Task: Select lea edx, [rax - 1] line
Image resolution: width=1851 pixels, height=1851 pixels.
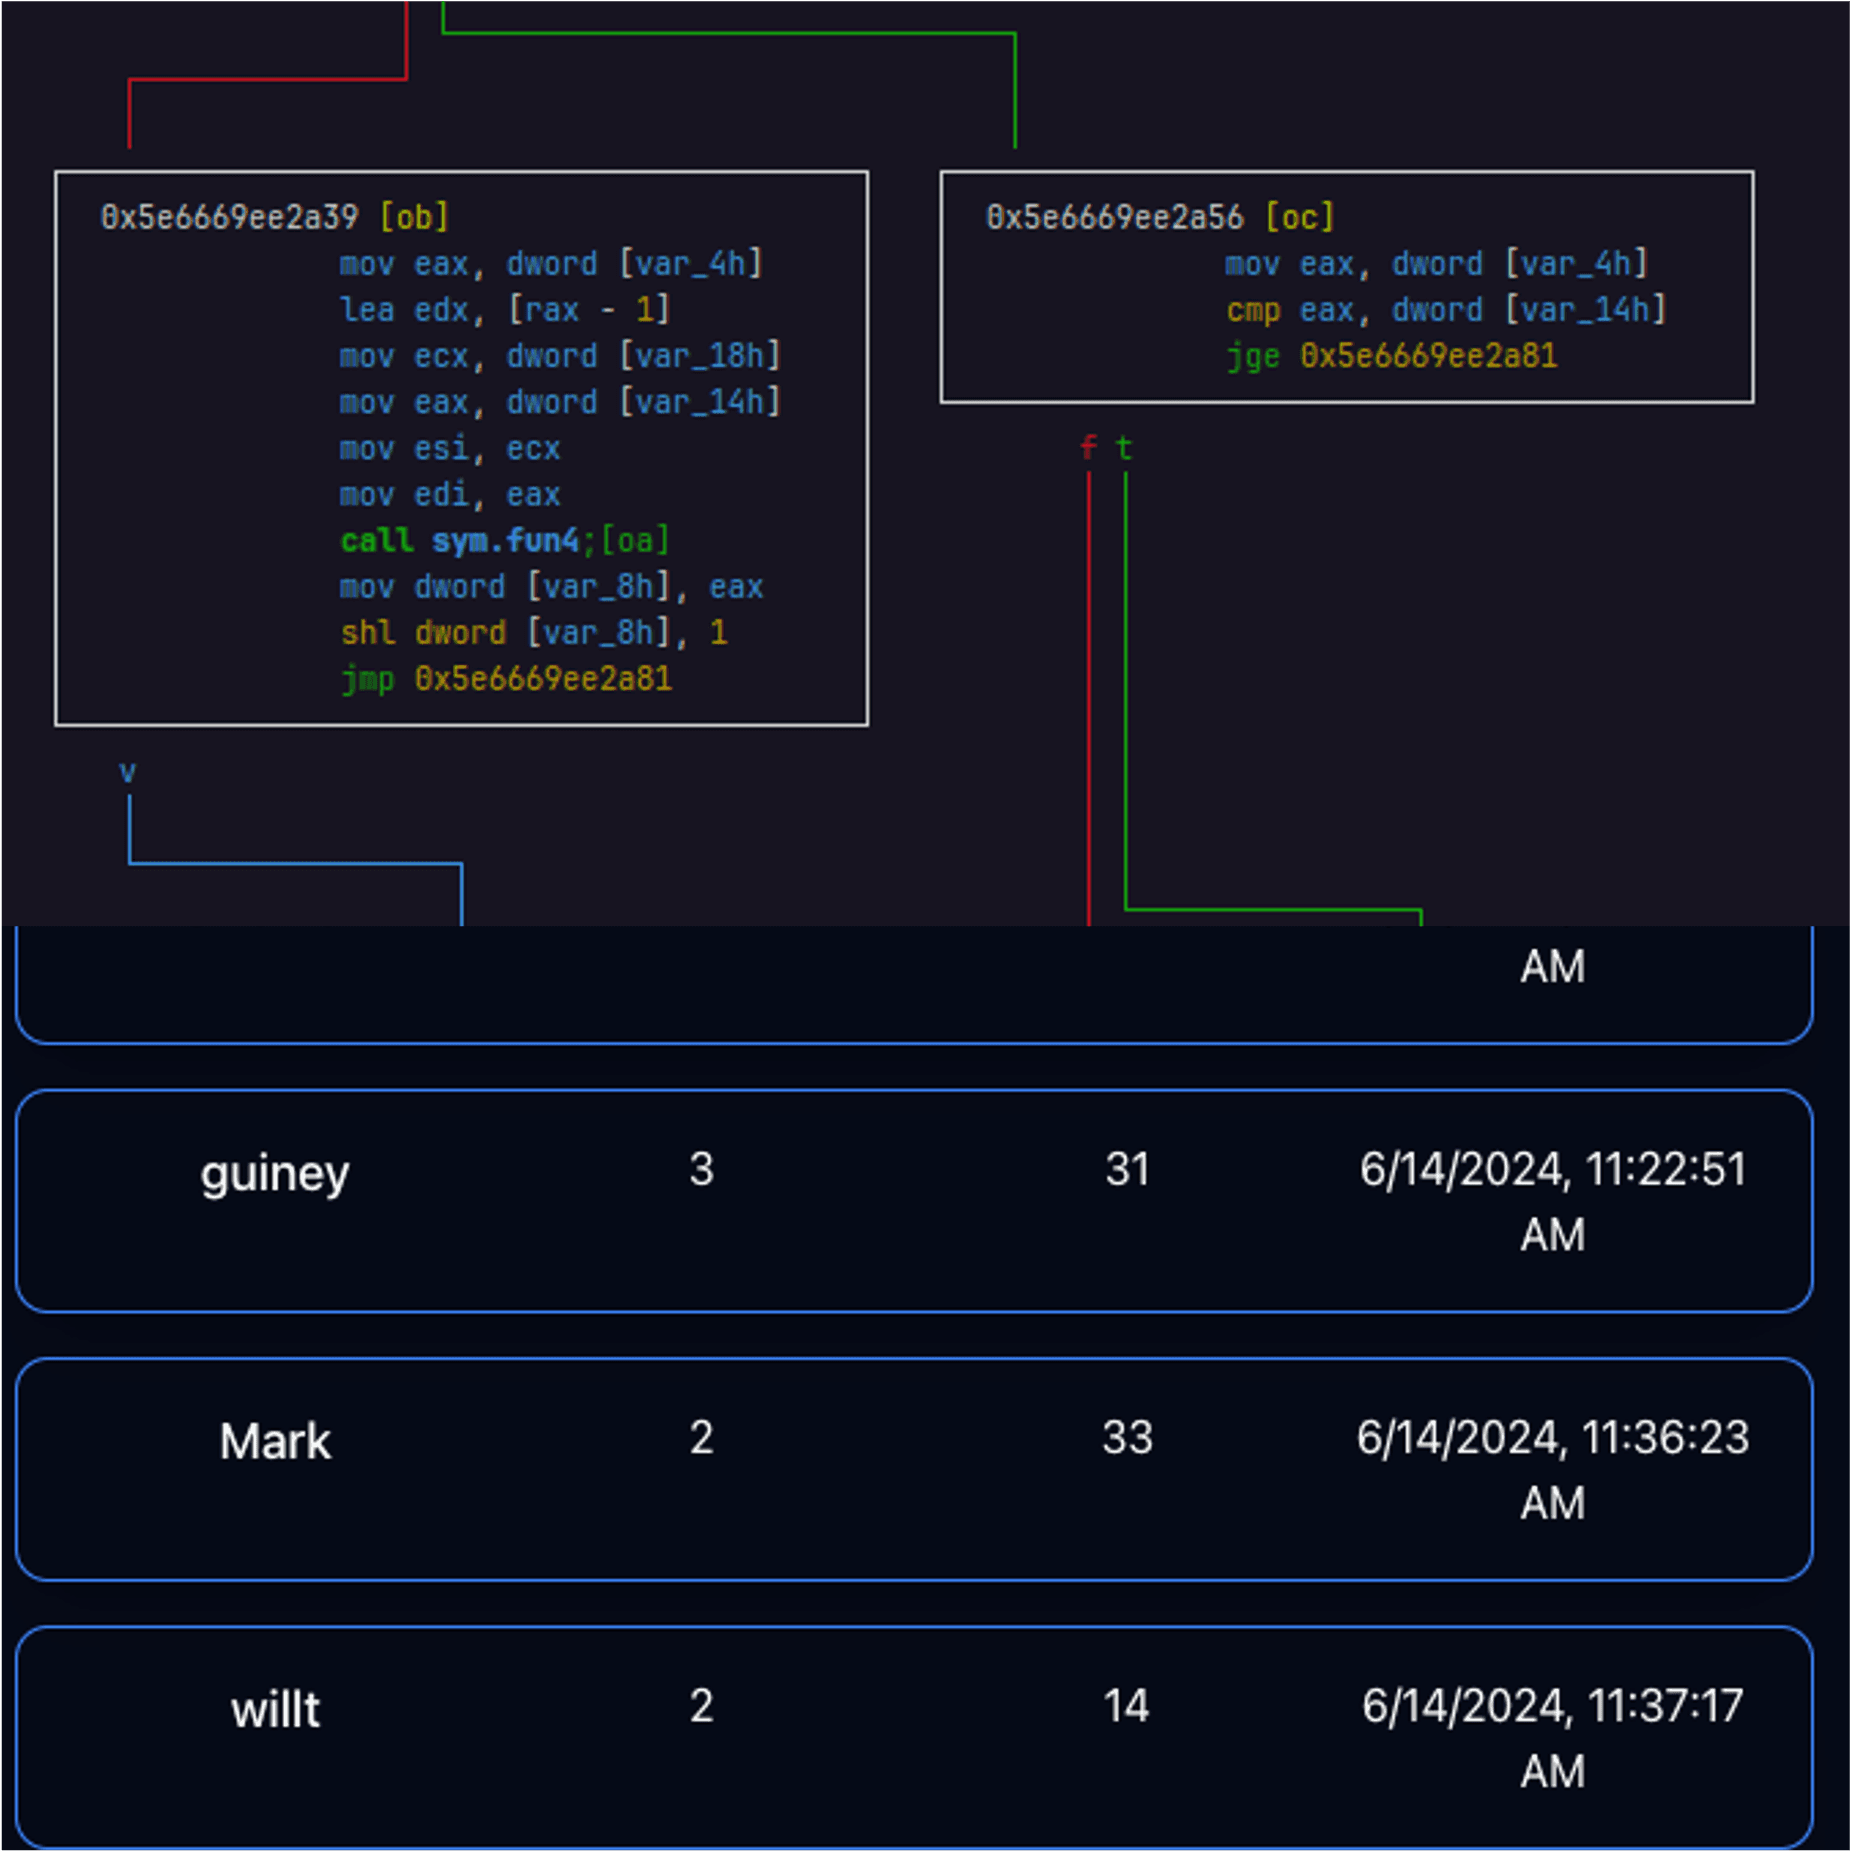Action: coord(505,309)
